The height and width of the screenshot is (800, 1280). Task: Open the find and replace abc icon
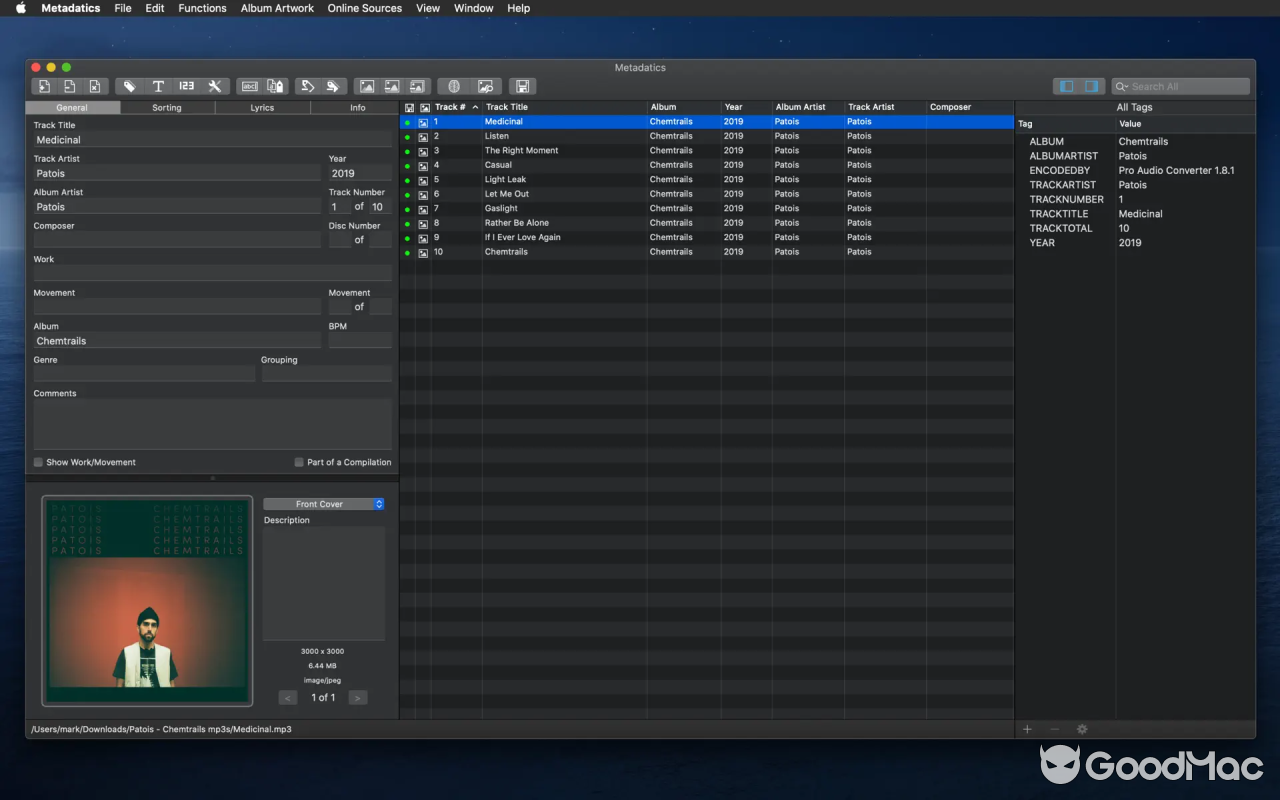pos(249,86)
